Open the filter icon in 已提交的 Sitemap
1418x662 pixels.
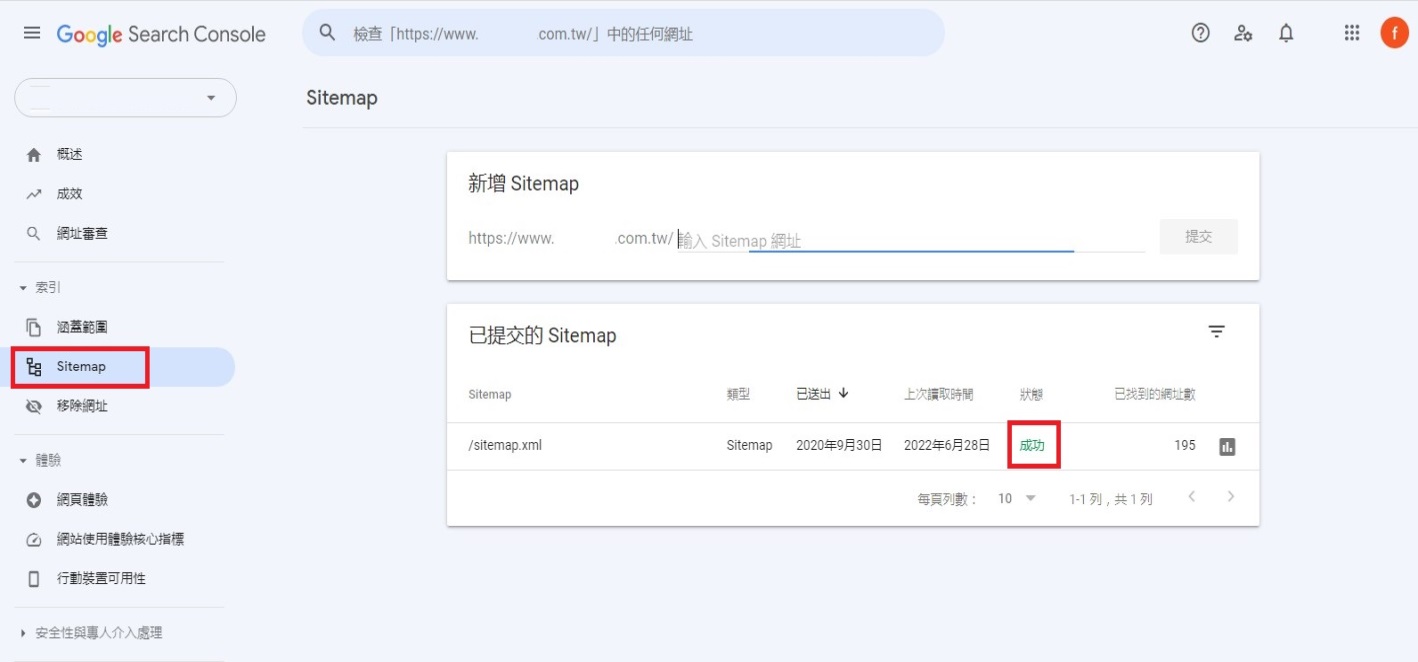1216,332
